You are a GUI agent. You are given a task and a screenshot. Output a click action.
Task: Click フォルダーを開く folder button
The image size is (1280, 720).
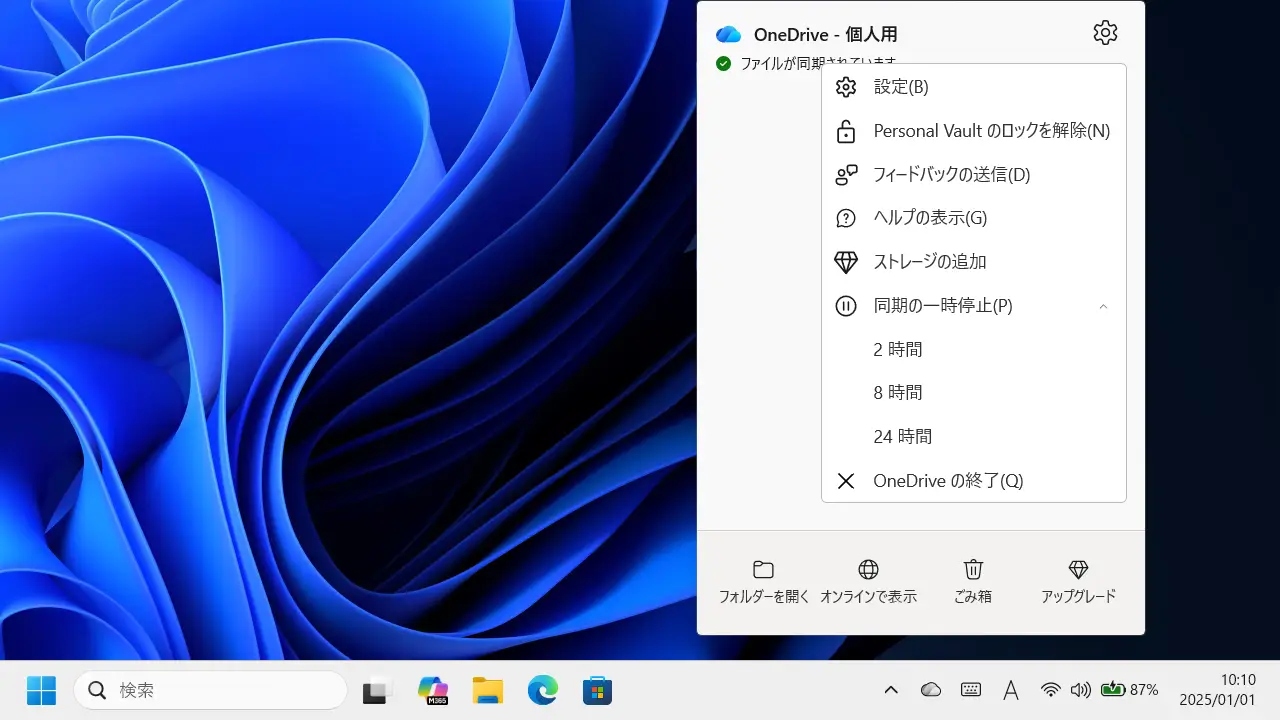pos(764,582)
